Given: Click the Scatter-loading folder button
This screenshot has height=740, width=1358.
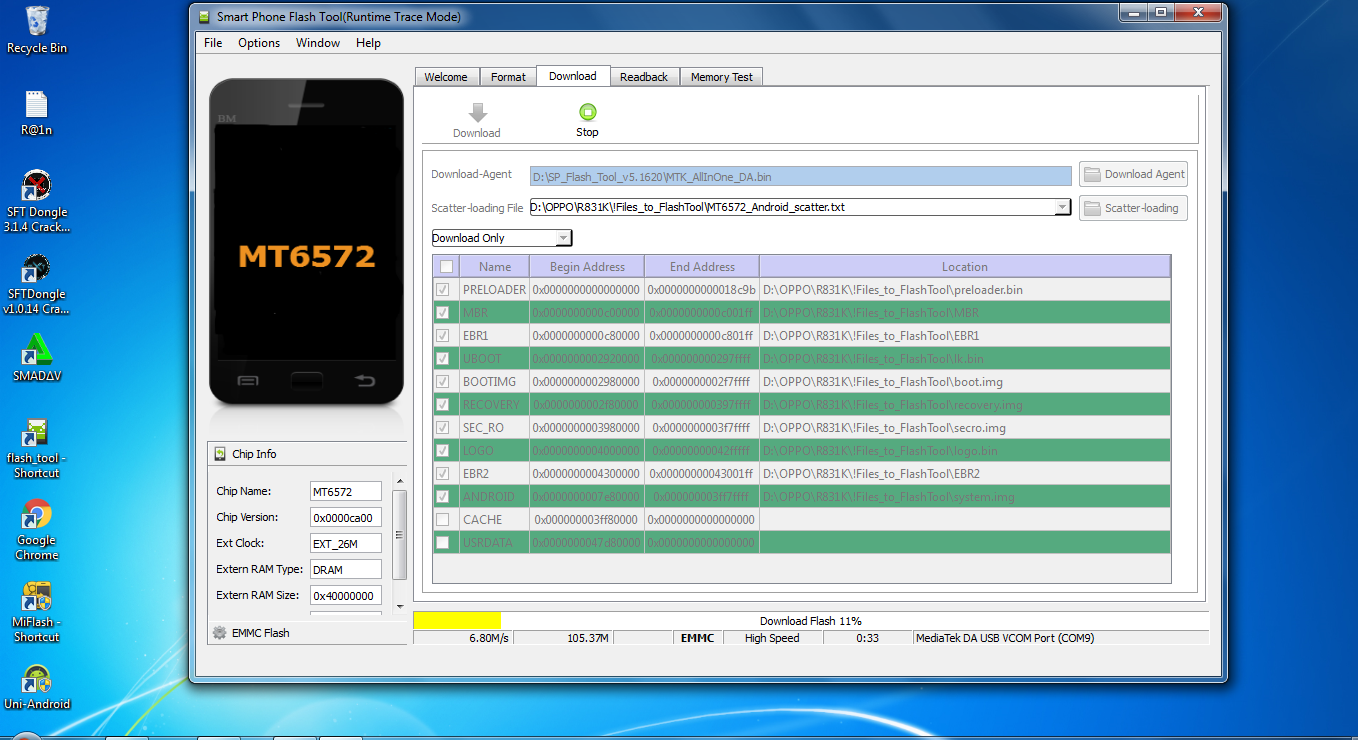Looking at the screenshot, I should tap(1133, 208).
